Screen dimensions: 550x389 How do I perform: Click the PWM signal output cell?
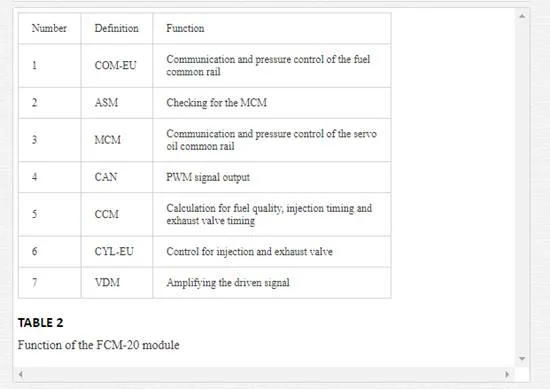[272, 177]
